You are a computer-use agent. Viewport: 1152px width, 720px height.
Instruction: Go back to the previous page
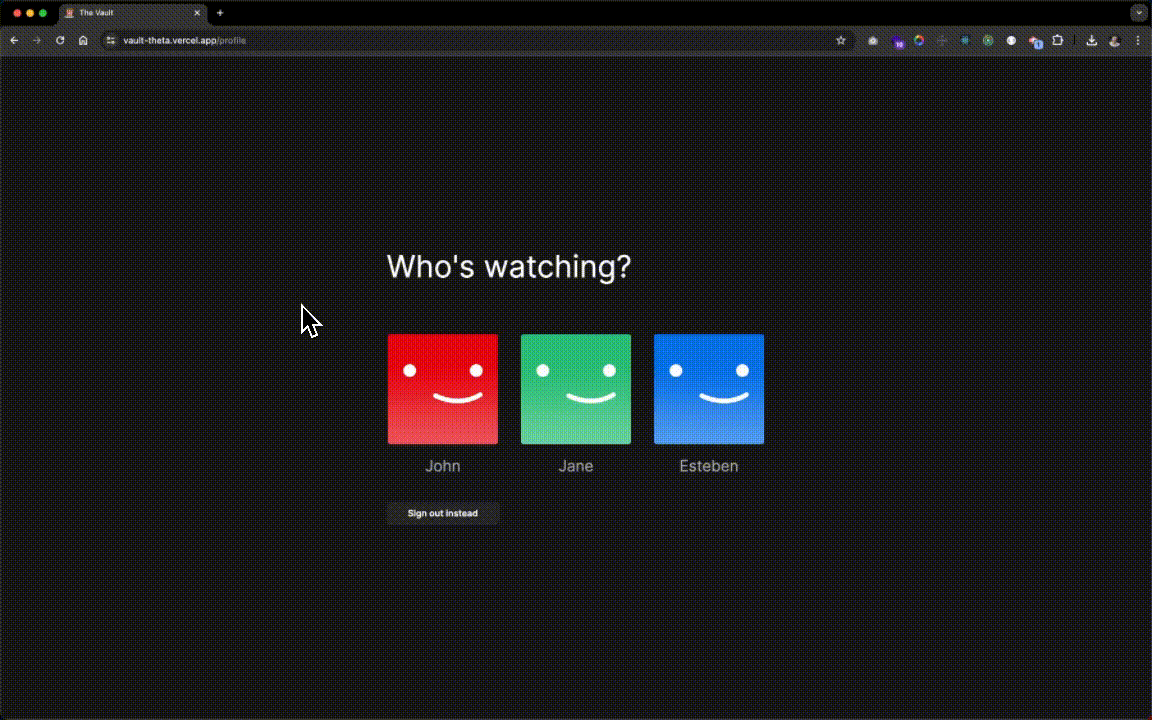(x=14, y=41)
